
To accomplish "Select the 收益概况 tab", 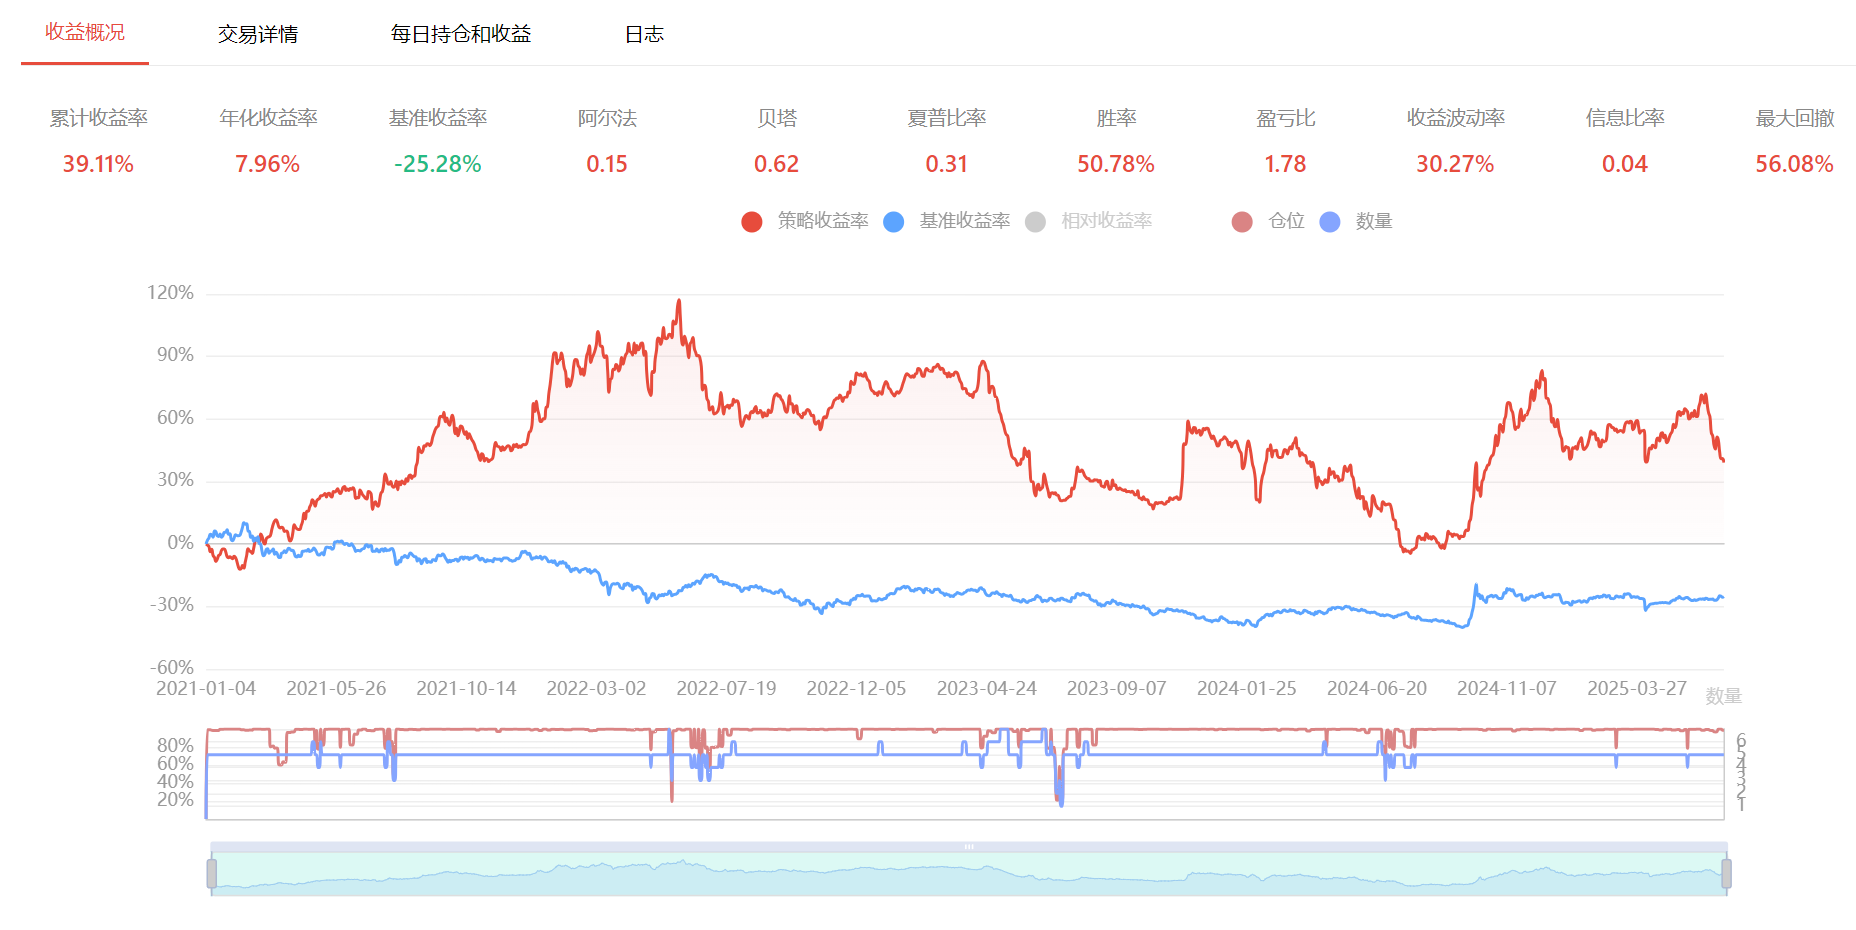I will click(x=85, y=33).
